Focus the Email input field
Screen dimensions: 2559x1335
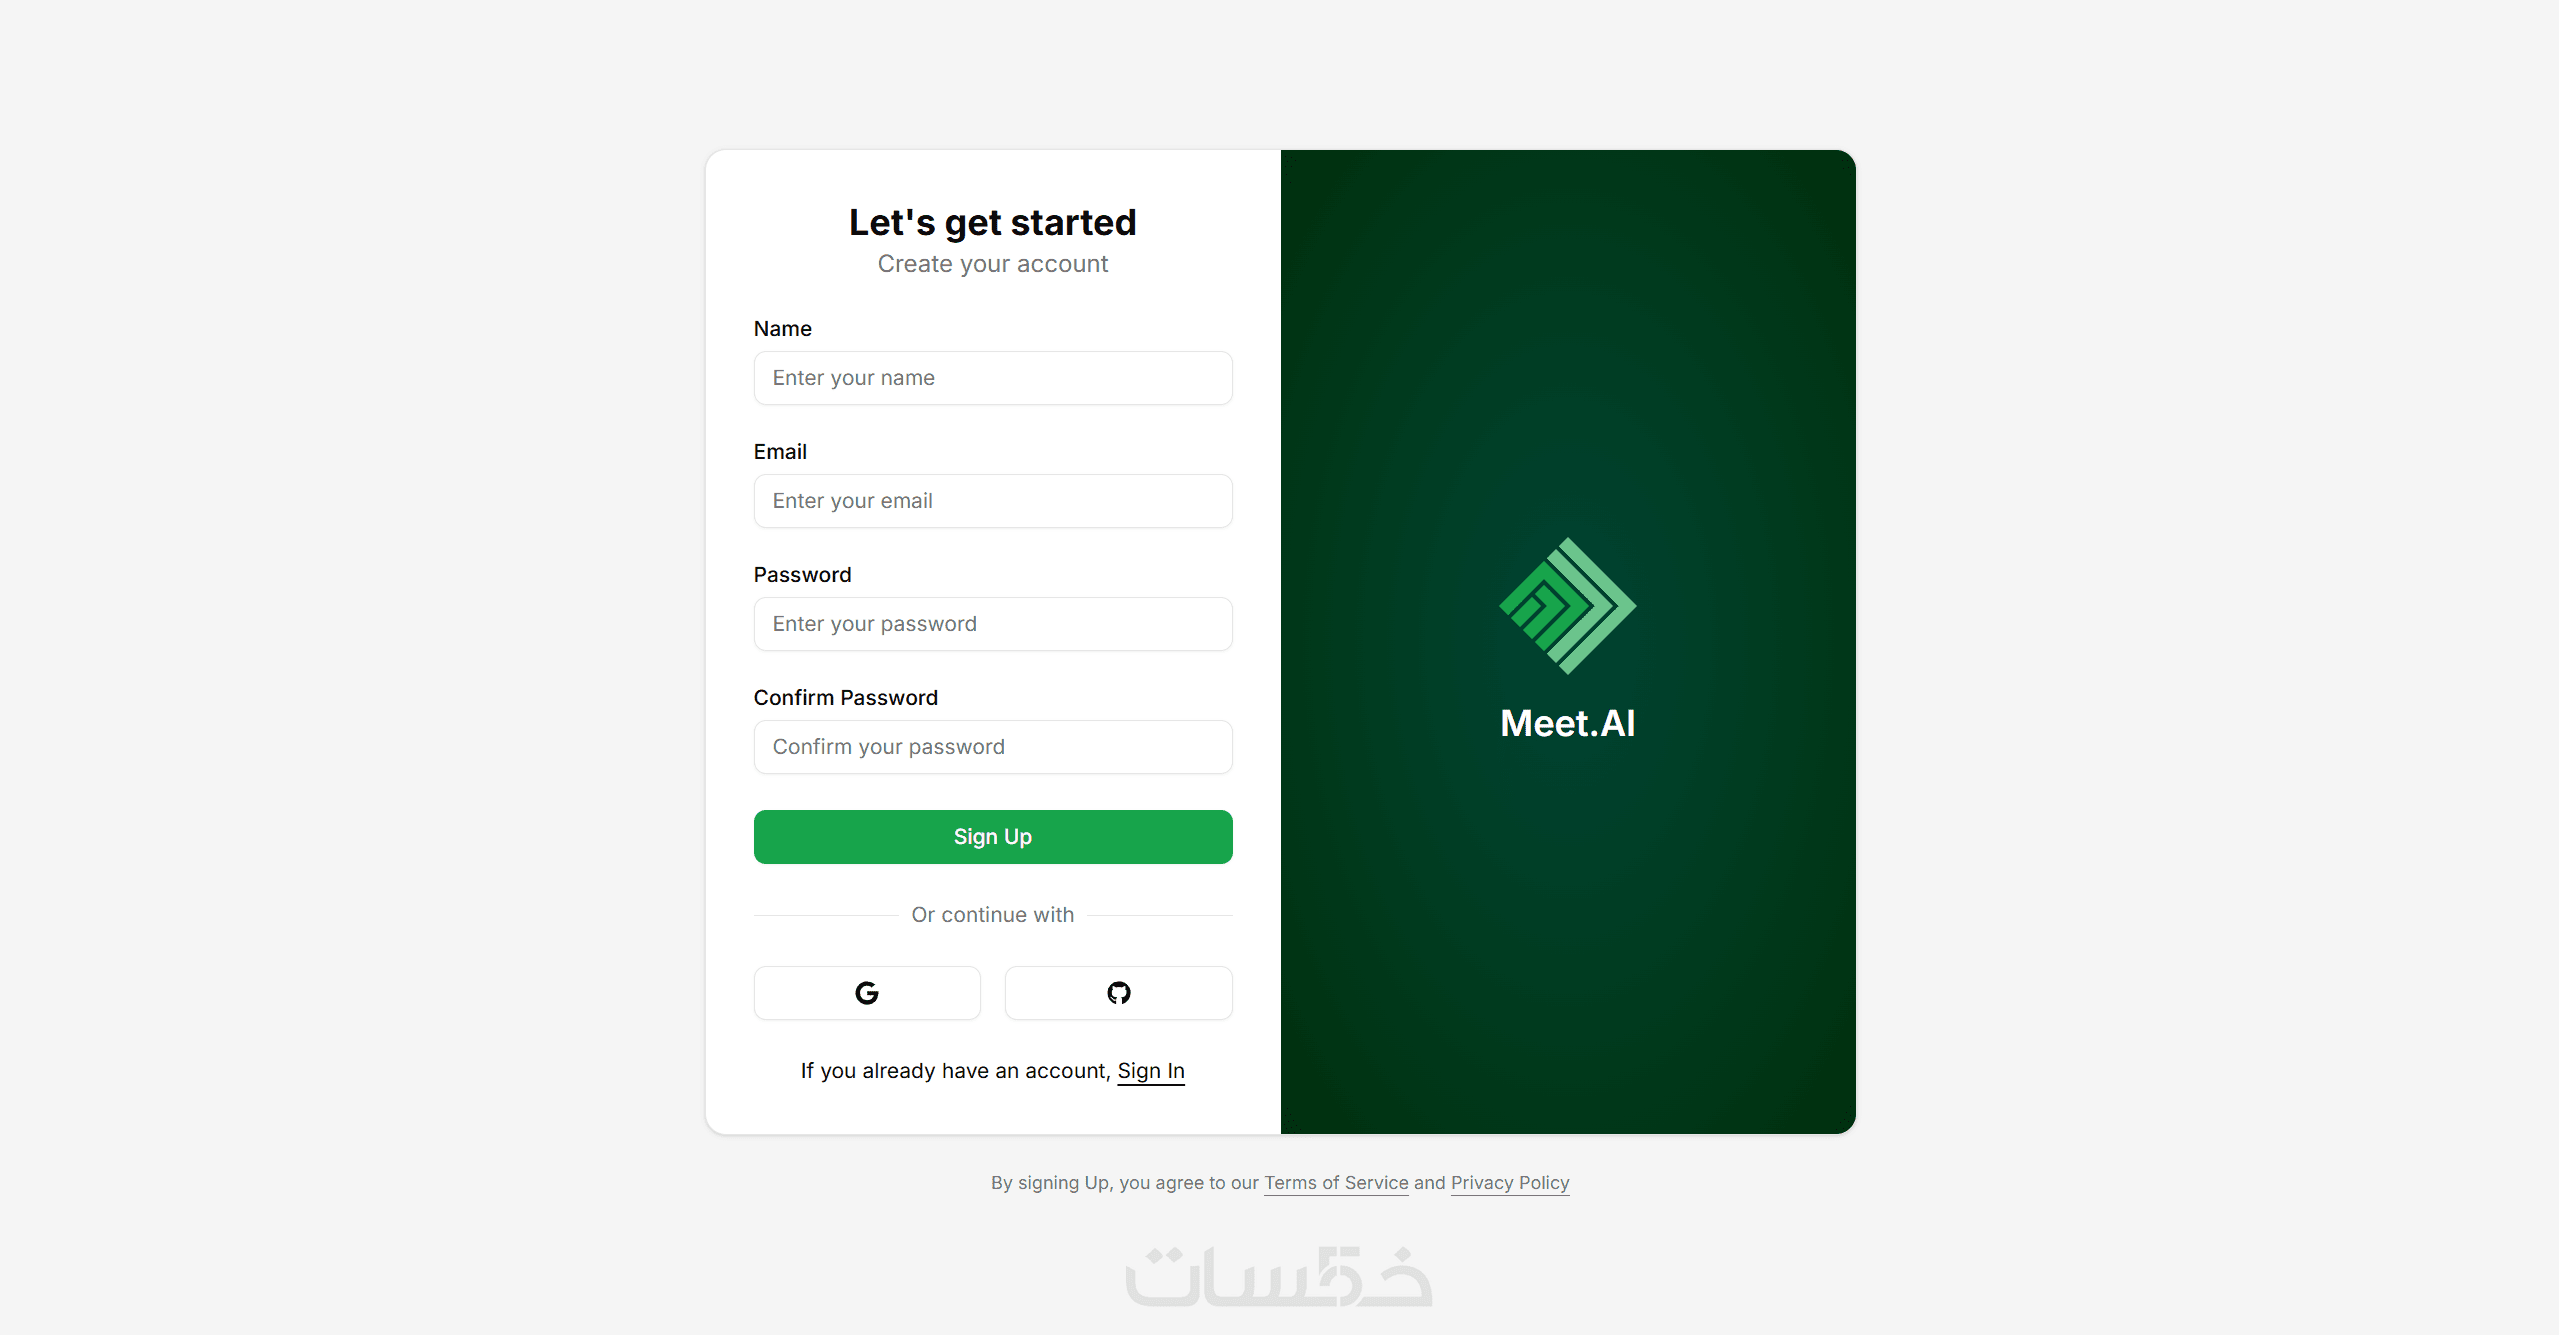[x=993, y=501]
